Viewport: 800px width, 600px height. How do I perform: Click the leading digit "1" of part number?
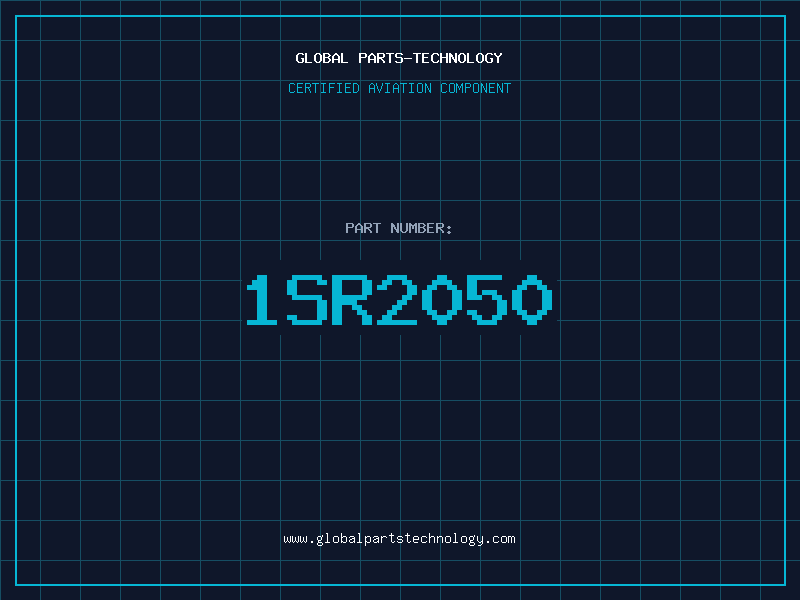262,299
